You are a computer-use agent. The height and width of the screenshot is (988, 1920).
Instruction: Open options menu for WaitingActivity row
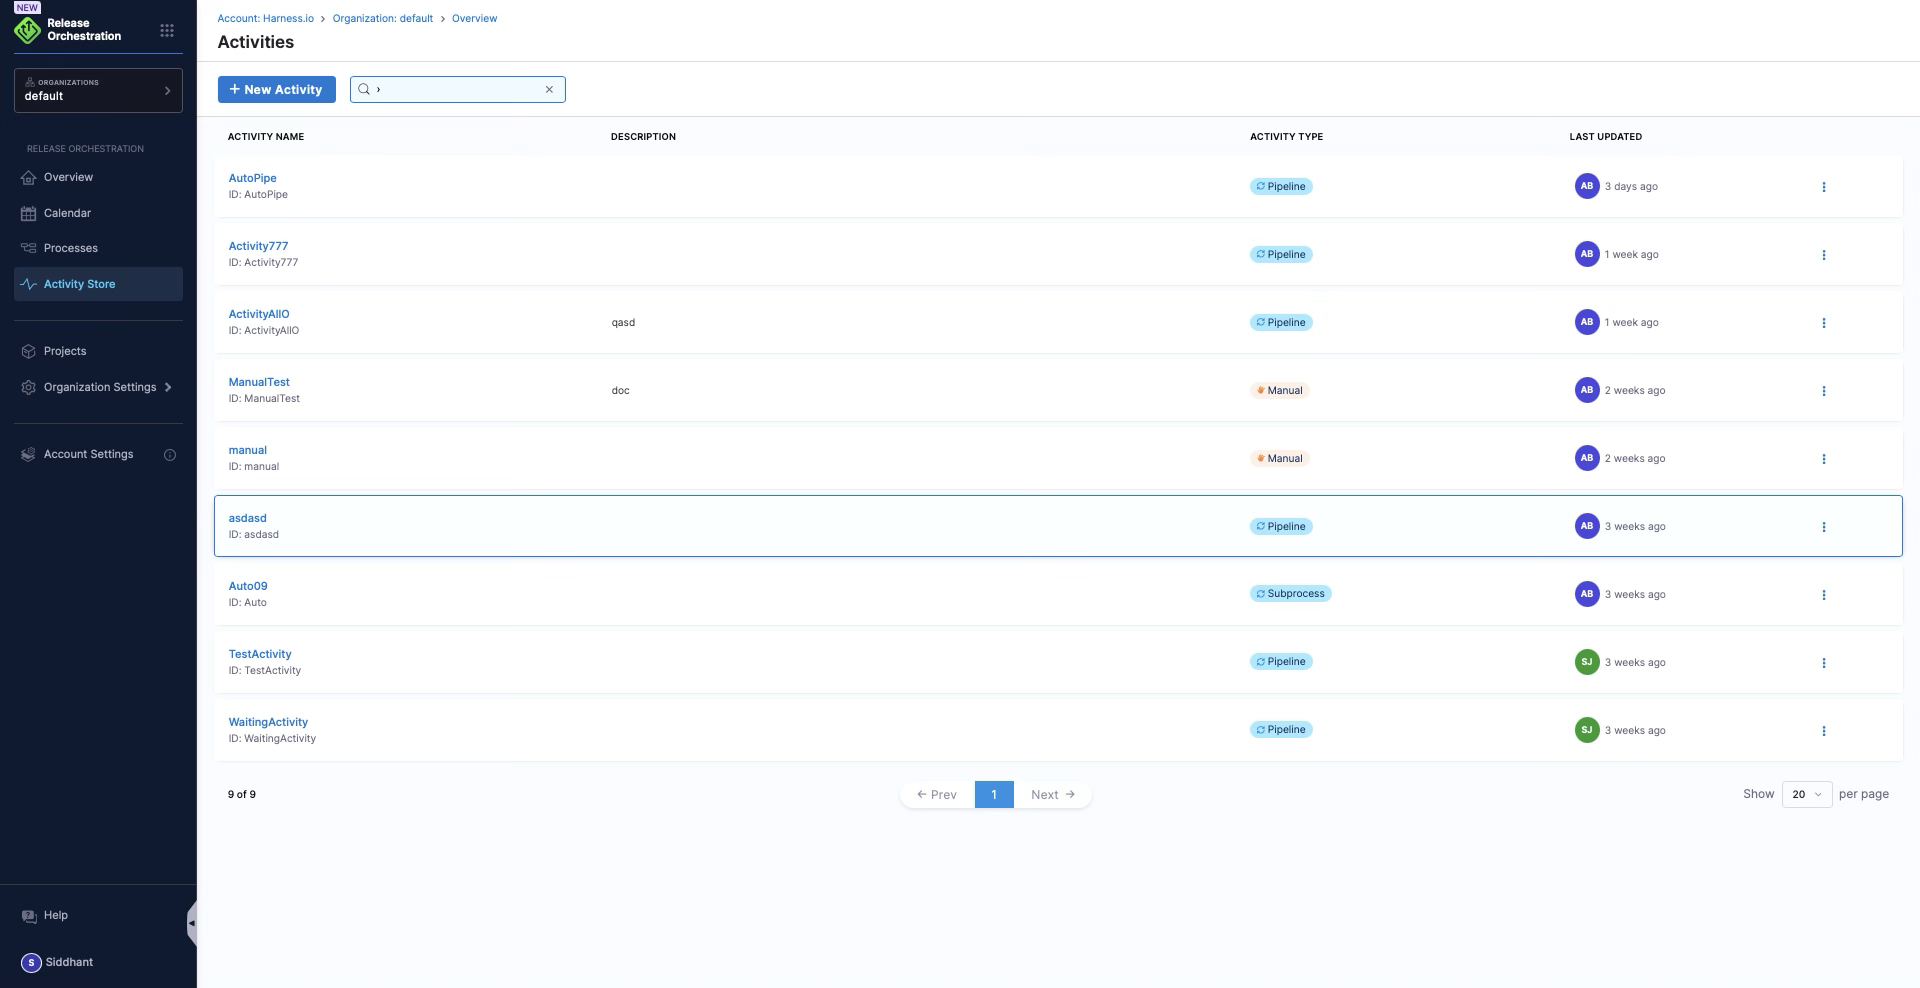pos(1823,731)
